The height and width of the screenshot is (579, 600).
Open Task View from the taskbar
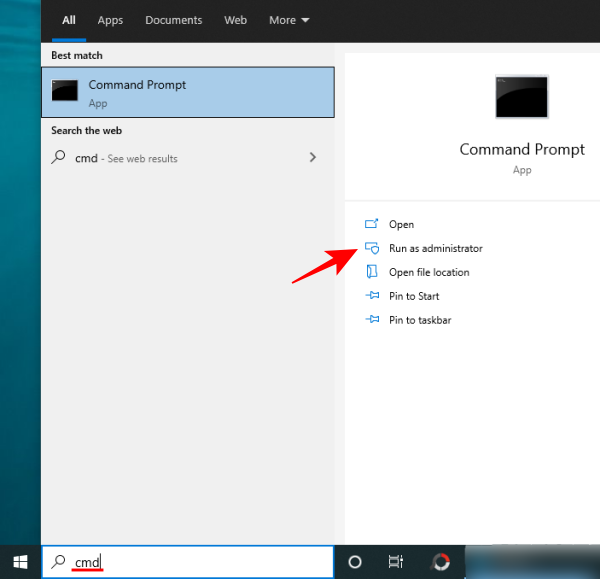tap(396, 562)
